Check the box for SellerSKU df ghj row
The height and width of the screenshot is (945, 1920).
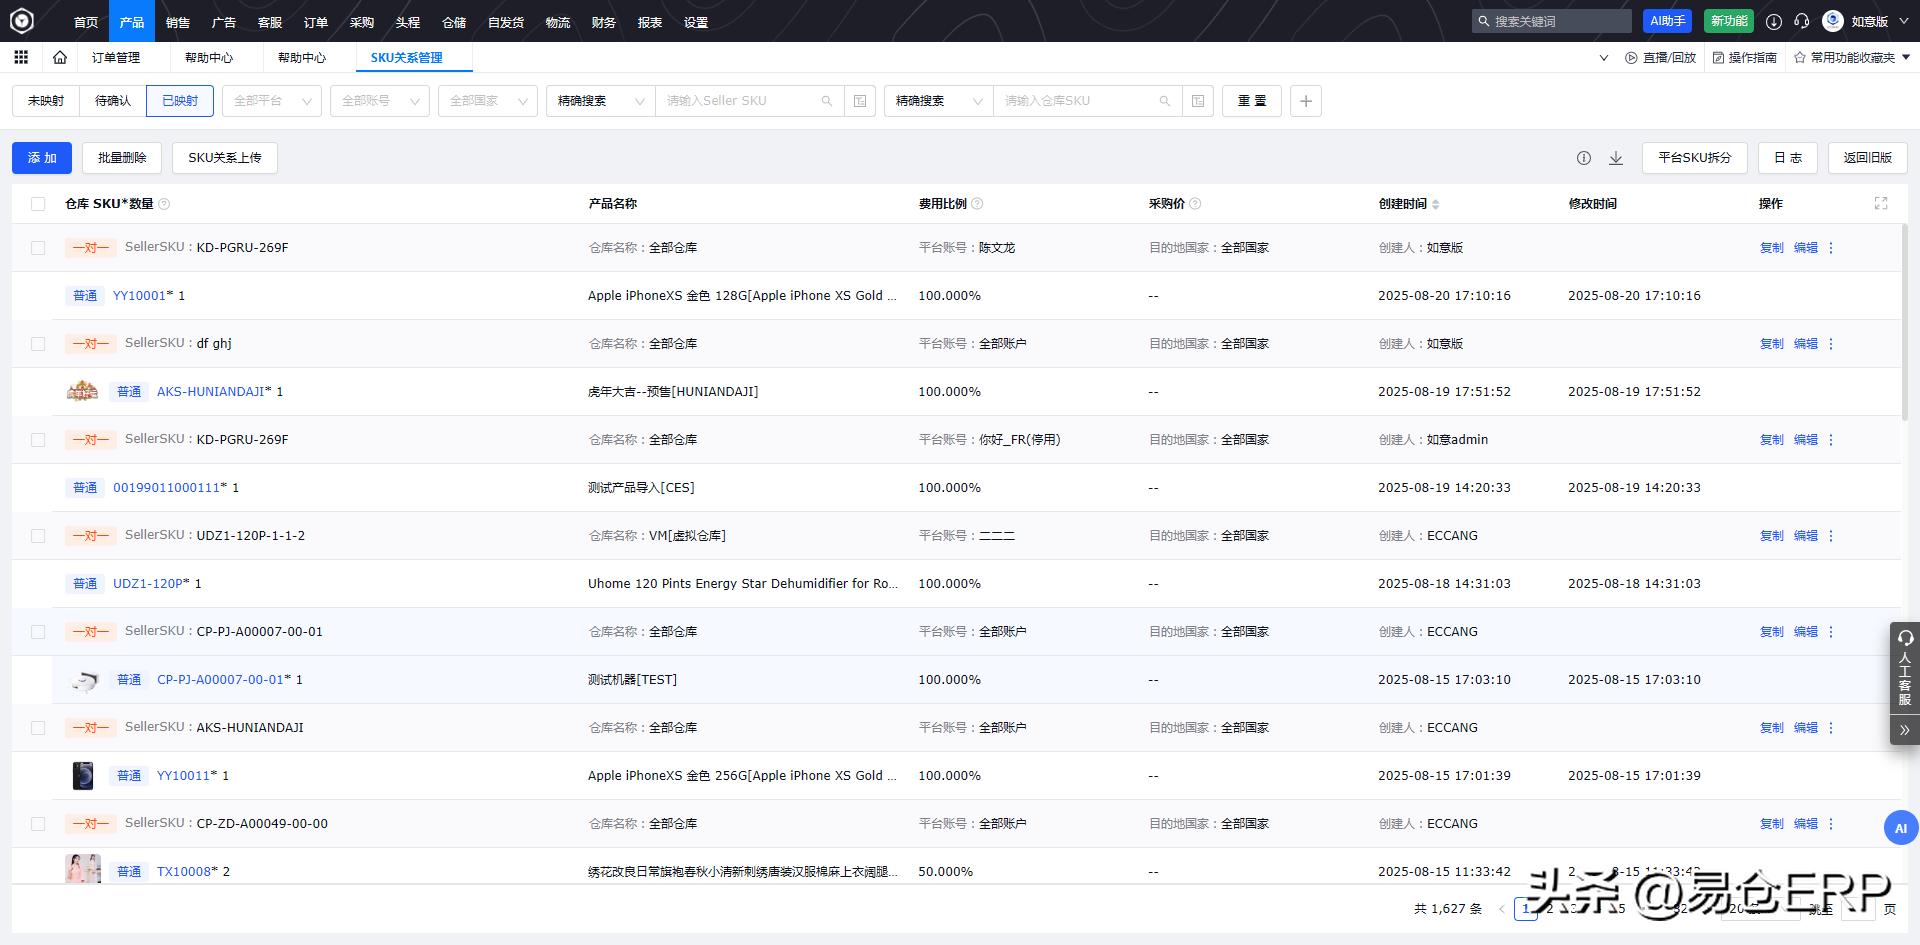(38, 344)
